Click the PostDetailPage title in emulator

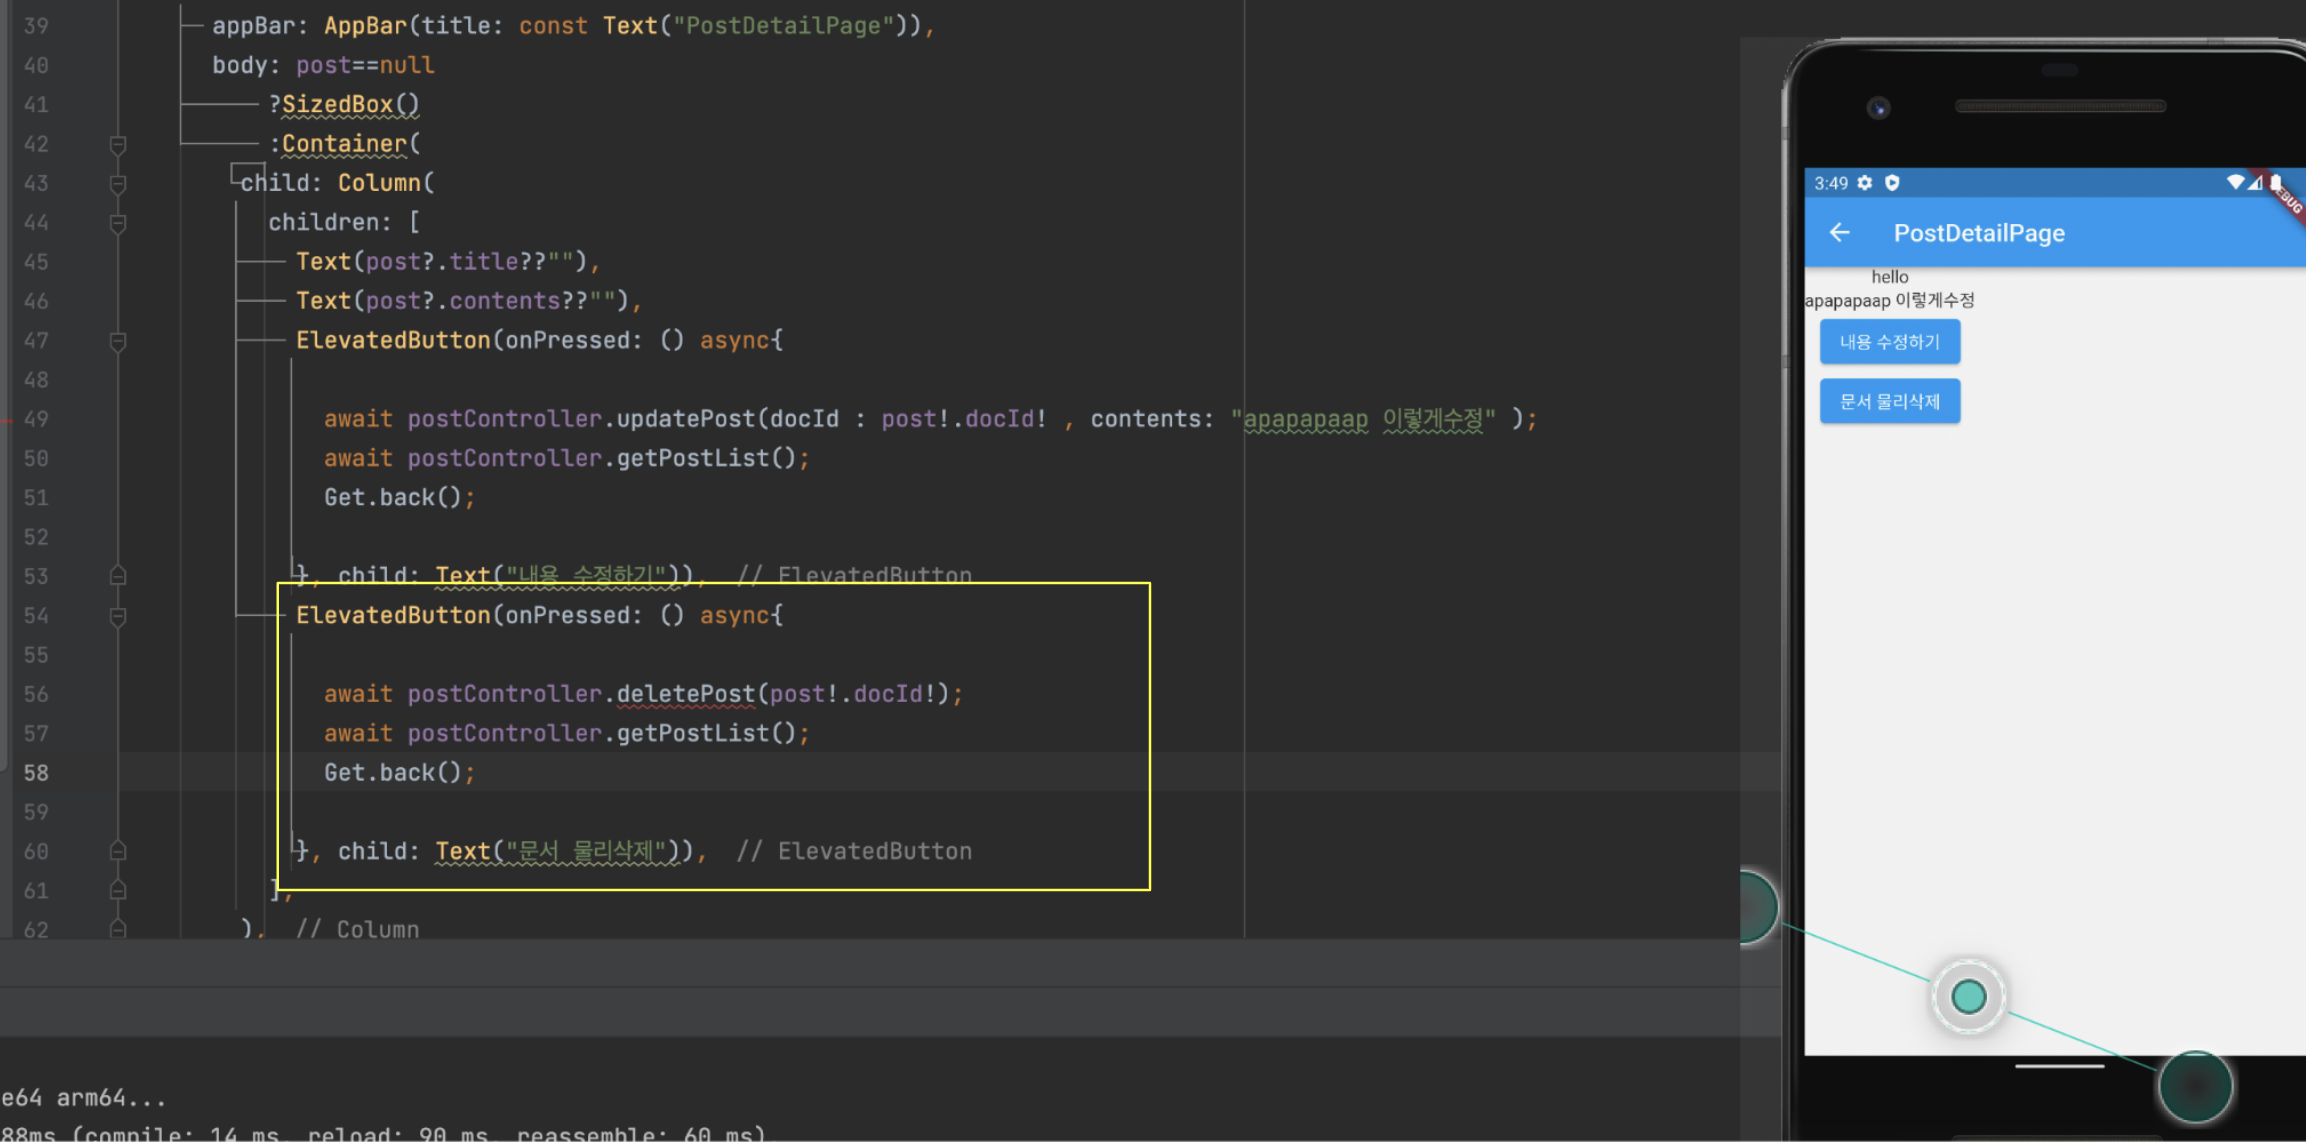click(x=1978, y=233)
